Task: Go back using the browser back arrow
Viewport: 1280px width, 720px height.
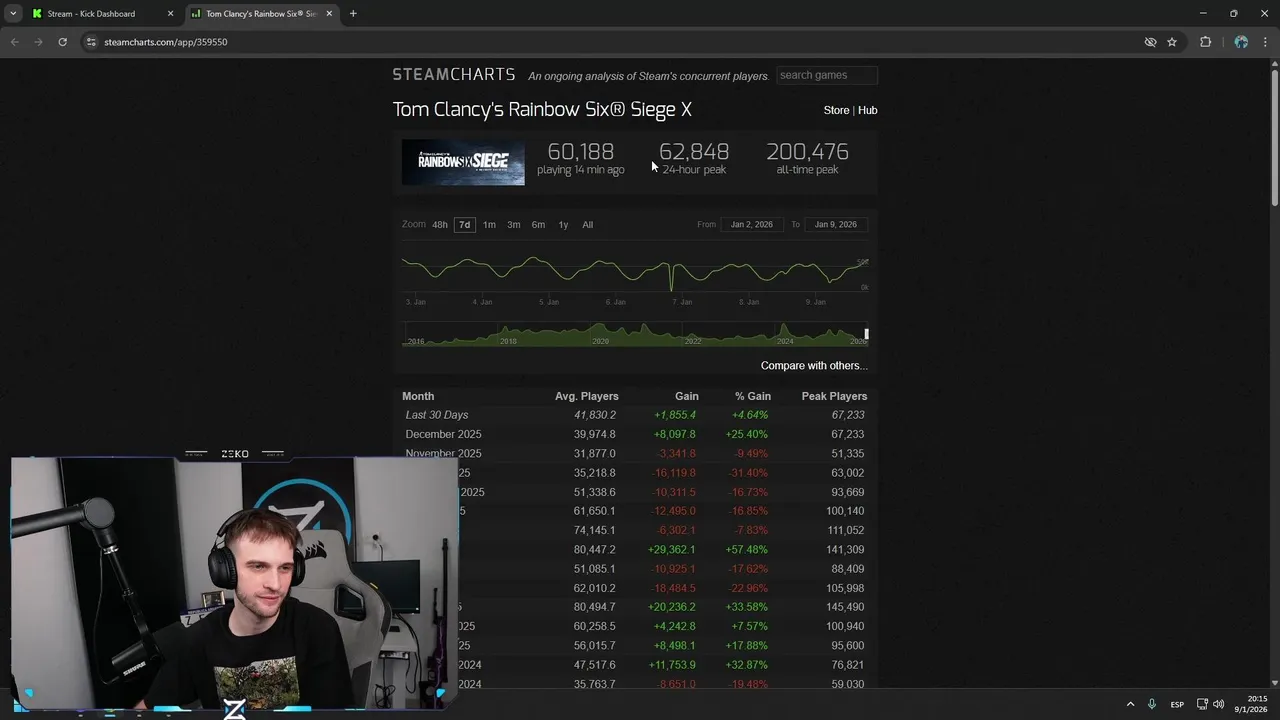Action: pyautogui.click(x=14, y=42)
